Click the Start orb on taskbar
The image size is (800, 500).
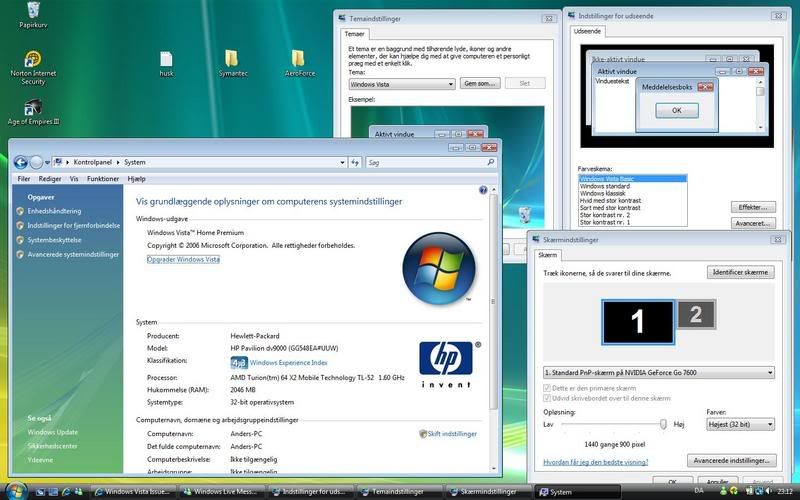(x=16, y=491)
